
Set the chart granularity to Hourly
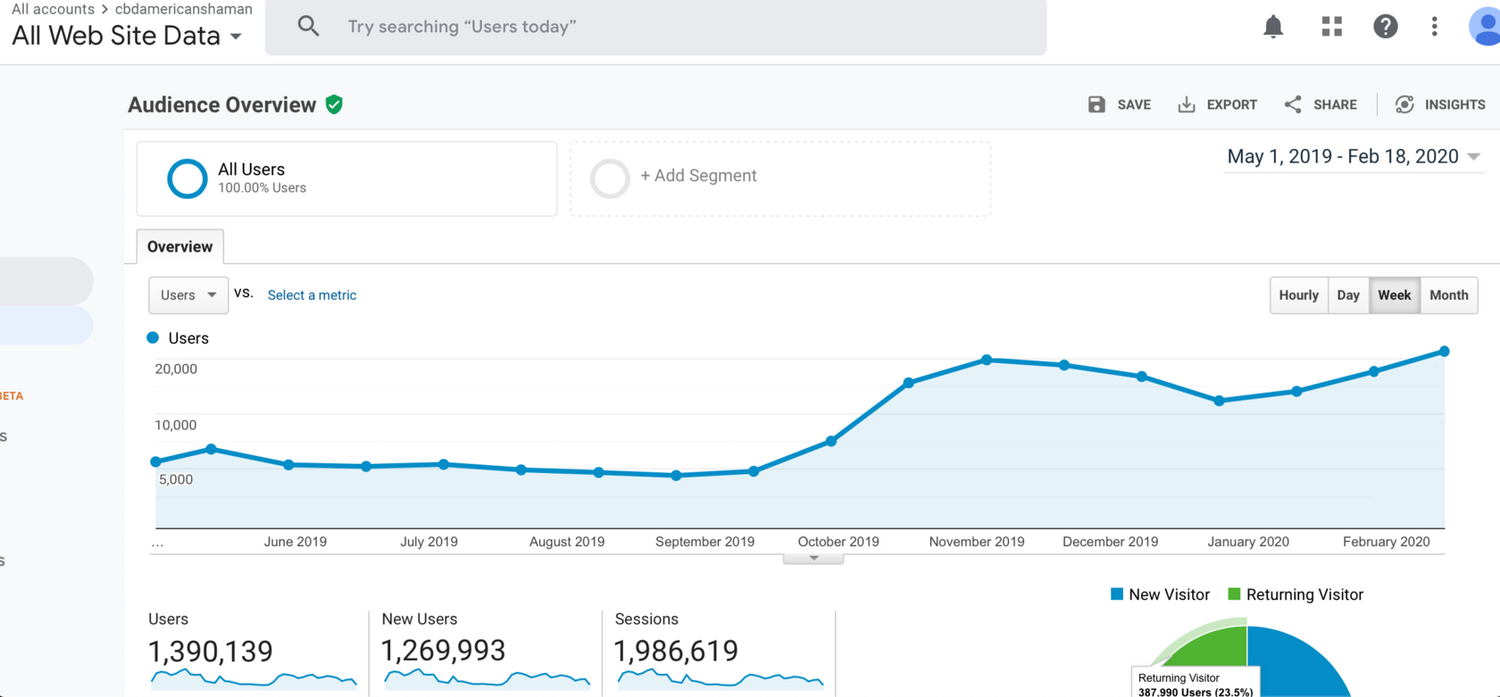pyautogui.click(x=1299, y=295)
